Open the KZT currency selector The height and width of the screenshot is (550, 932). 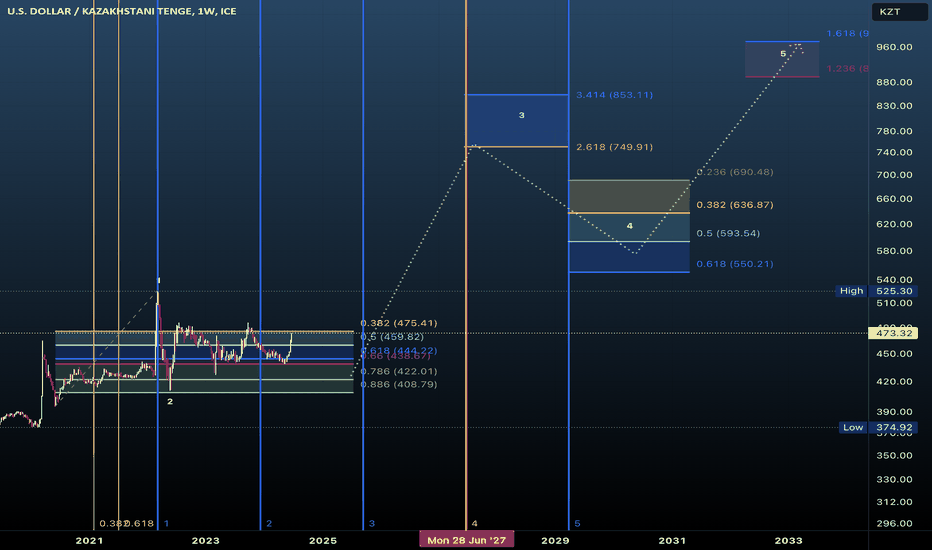(x=899, y=12)
